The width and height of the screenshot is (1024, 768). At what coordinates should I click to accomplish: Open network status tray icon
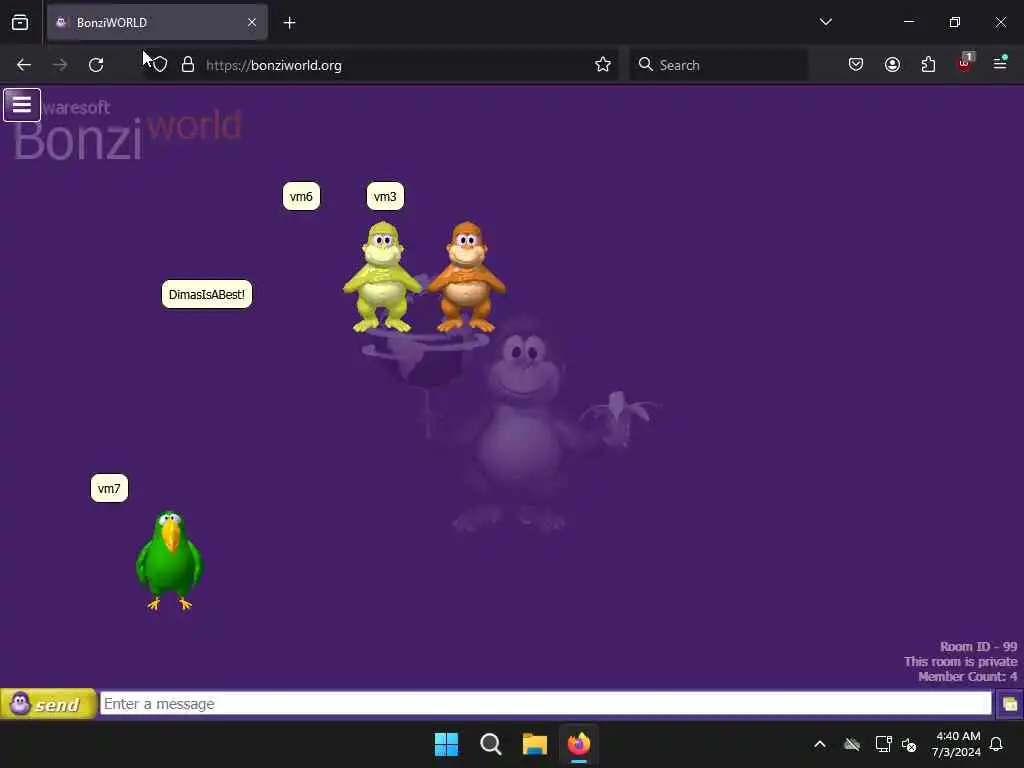click(x=884, y=744)
